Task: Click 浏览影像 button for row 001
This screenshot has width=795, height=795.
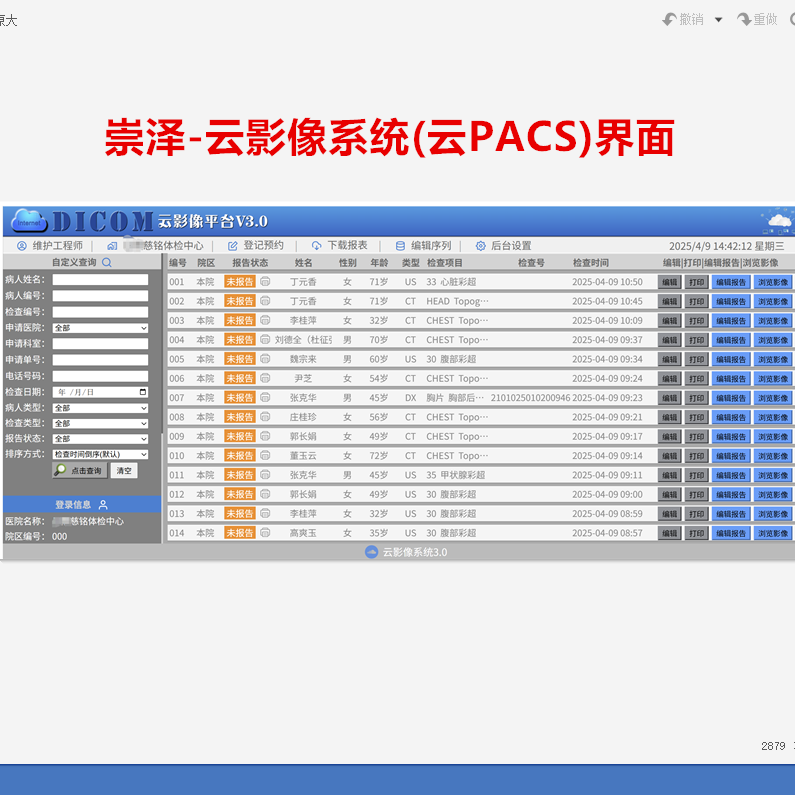Action: pyautogui.click(x=773, y=282)
